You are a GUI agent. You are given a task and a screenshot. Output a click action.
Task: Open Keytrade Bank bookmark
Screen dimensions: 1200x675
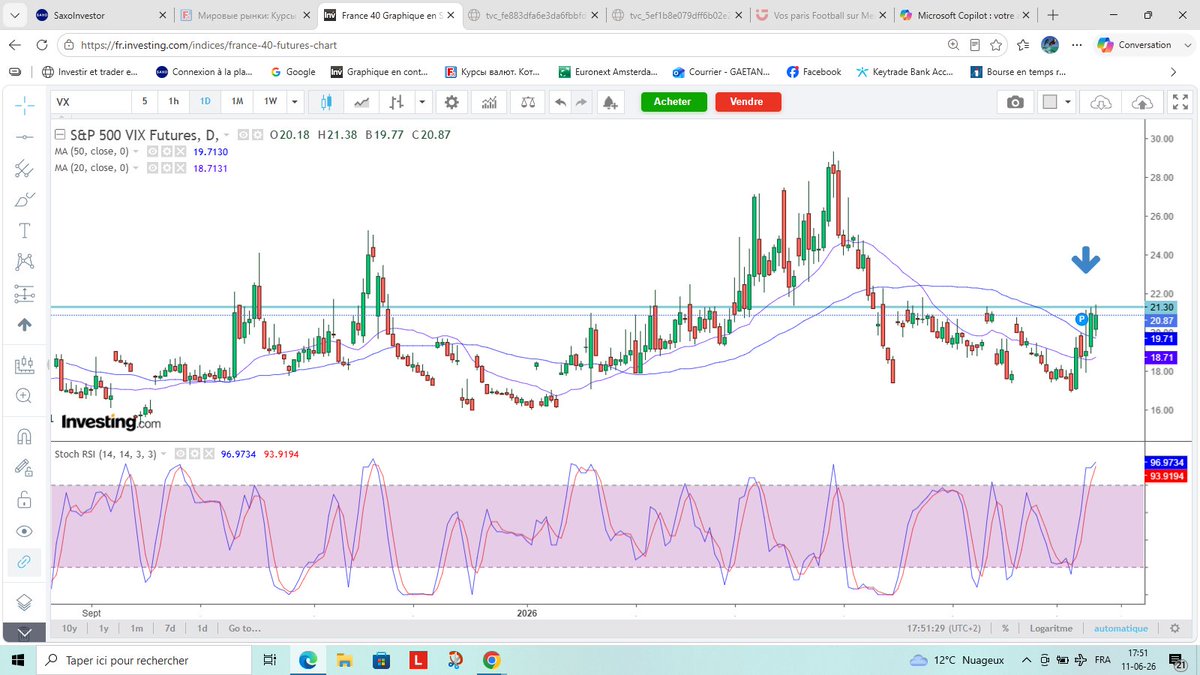[907, 72]
